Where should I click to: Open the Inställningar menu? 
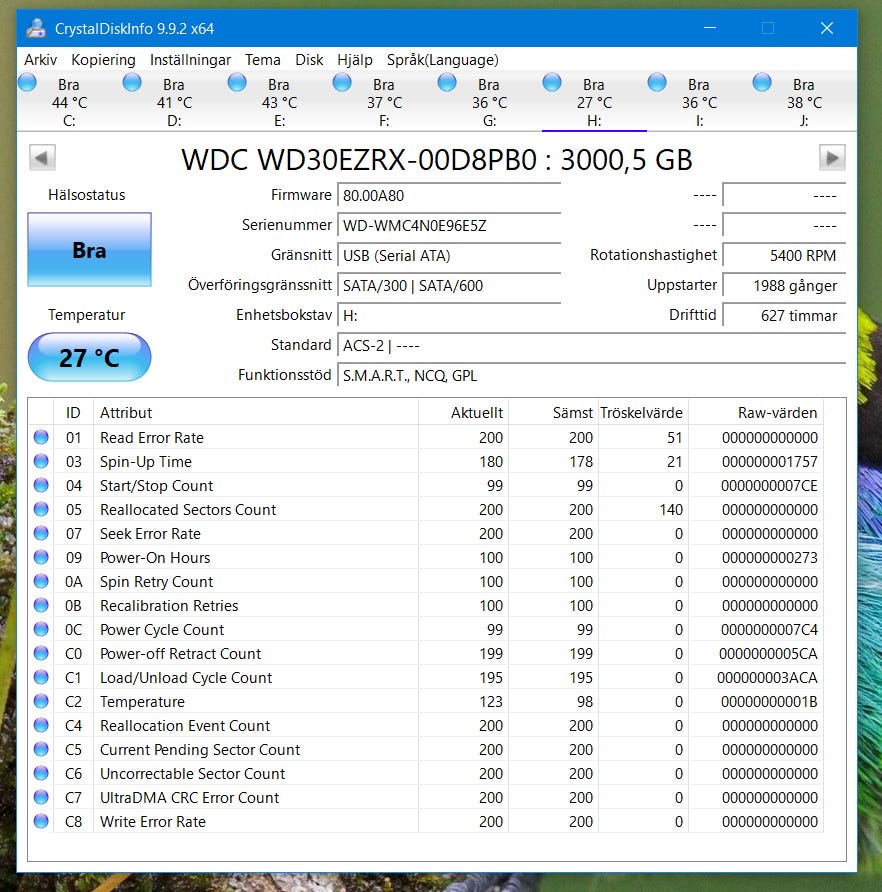pyautogui.click(x=190, y=60)
